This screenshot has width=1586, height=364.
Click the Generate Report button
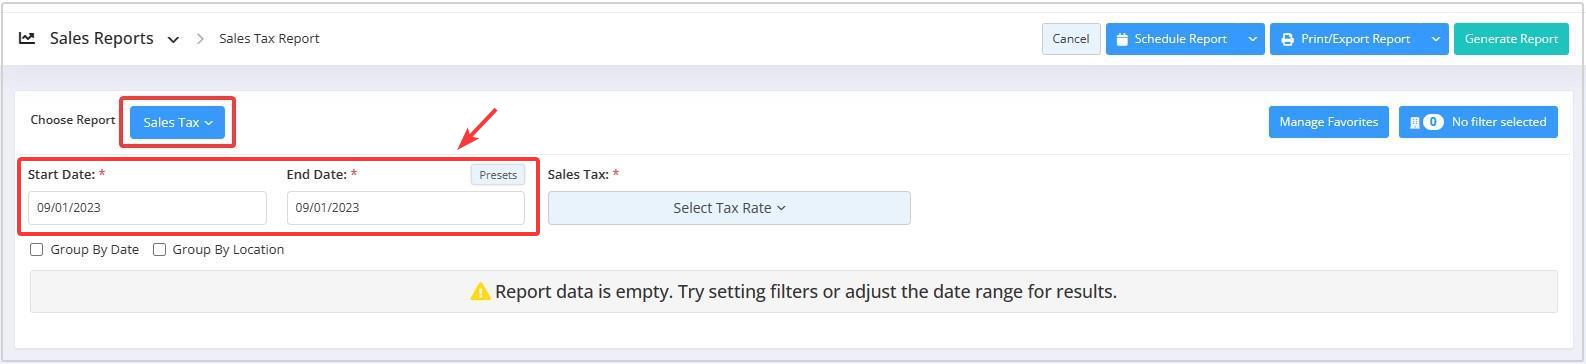(x=1511, y=39)
